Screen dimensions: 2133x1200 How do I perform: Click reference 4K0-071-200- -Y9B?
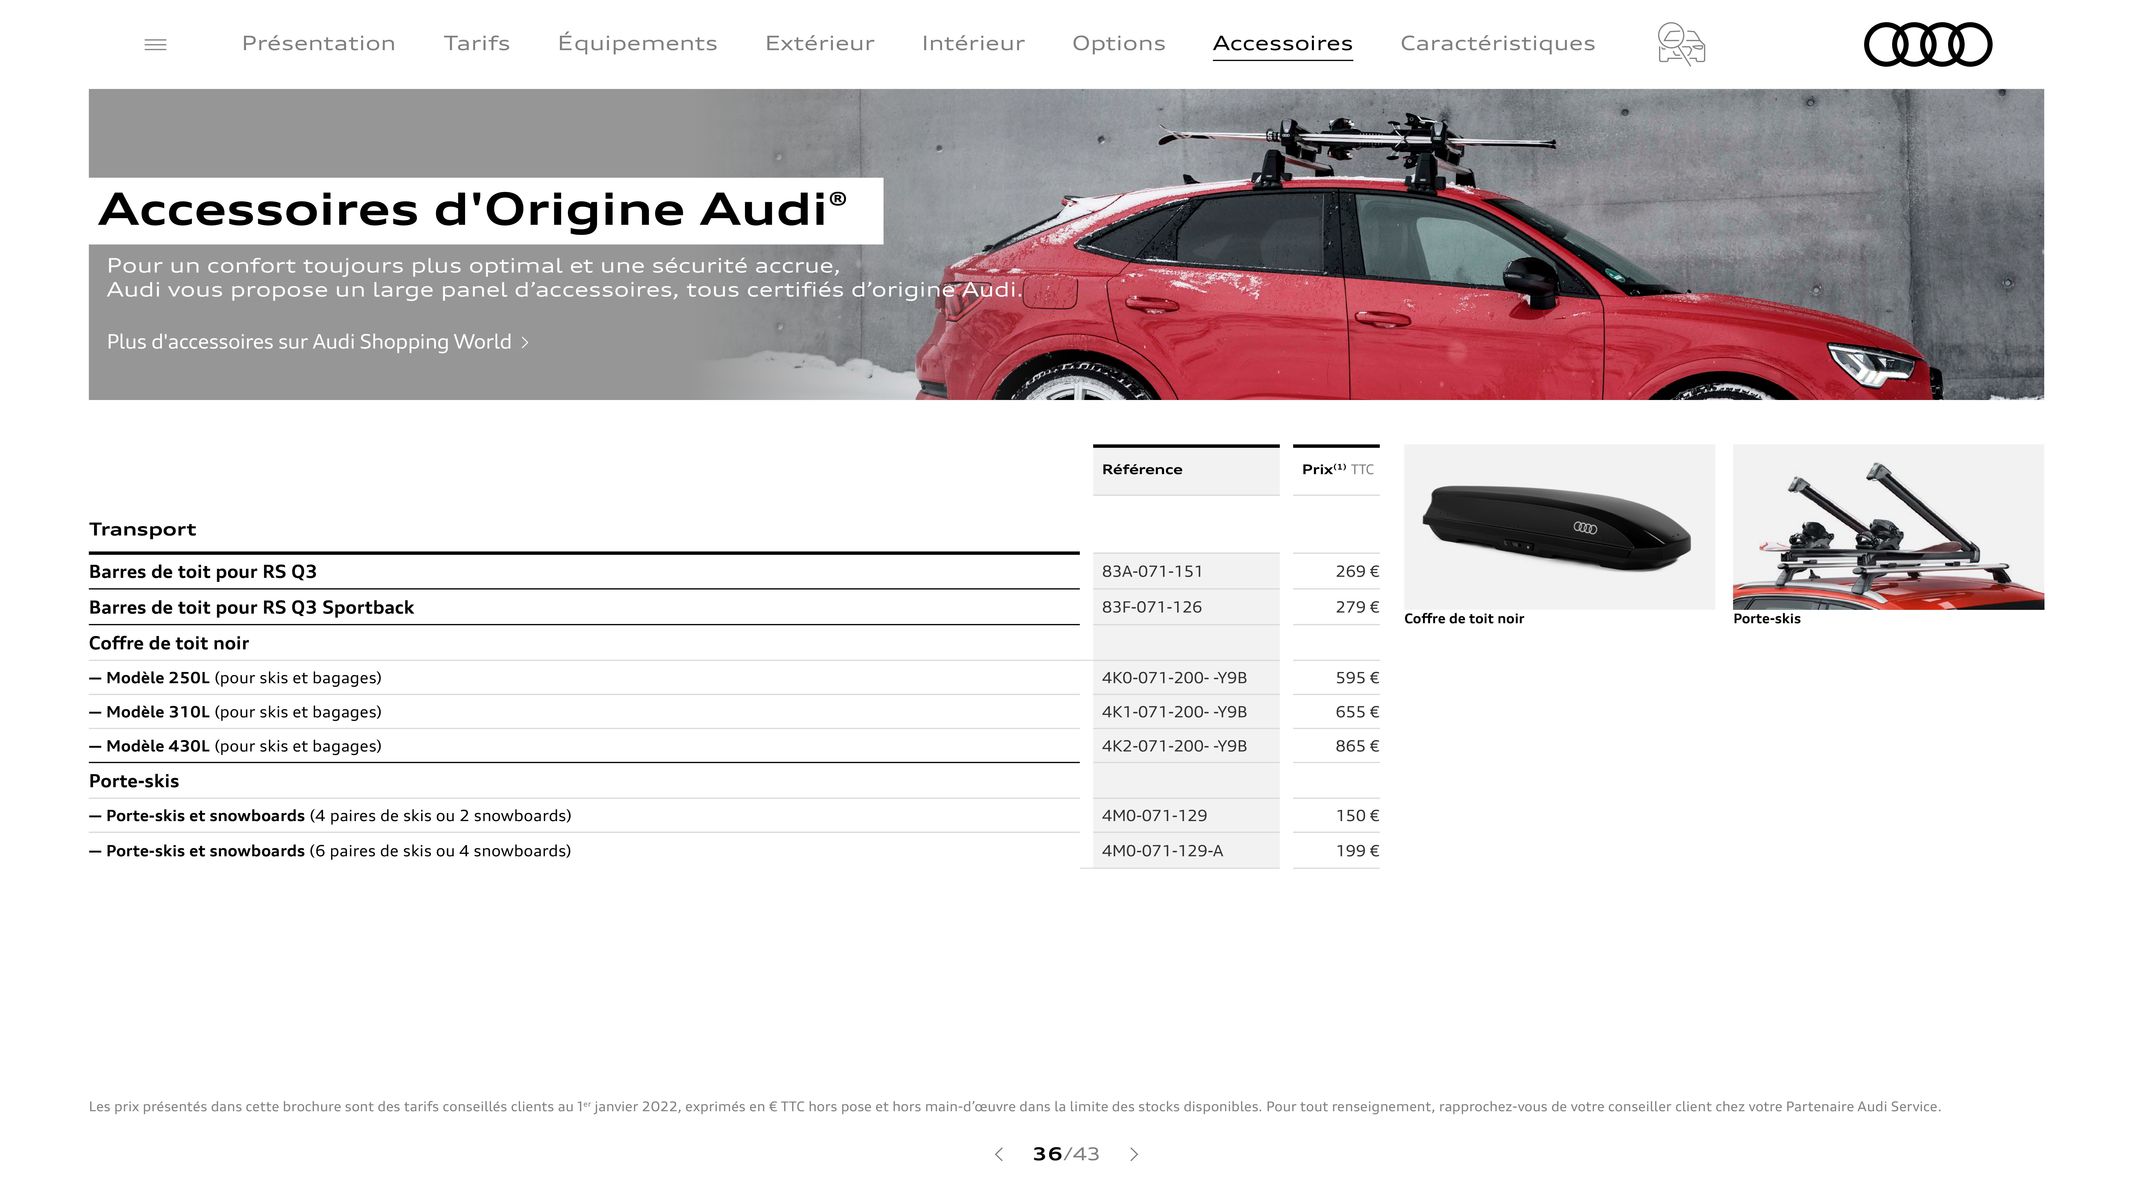tap(1174, 678)
